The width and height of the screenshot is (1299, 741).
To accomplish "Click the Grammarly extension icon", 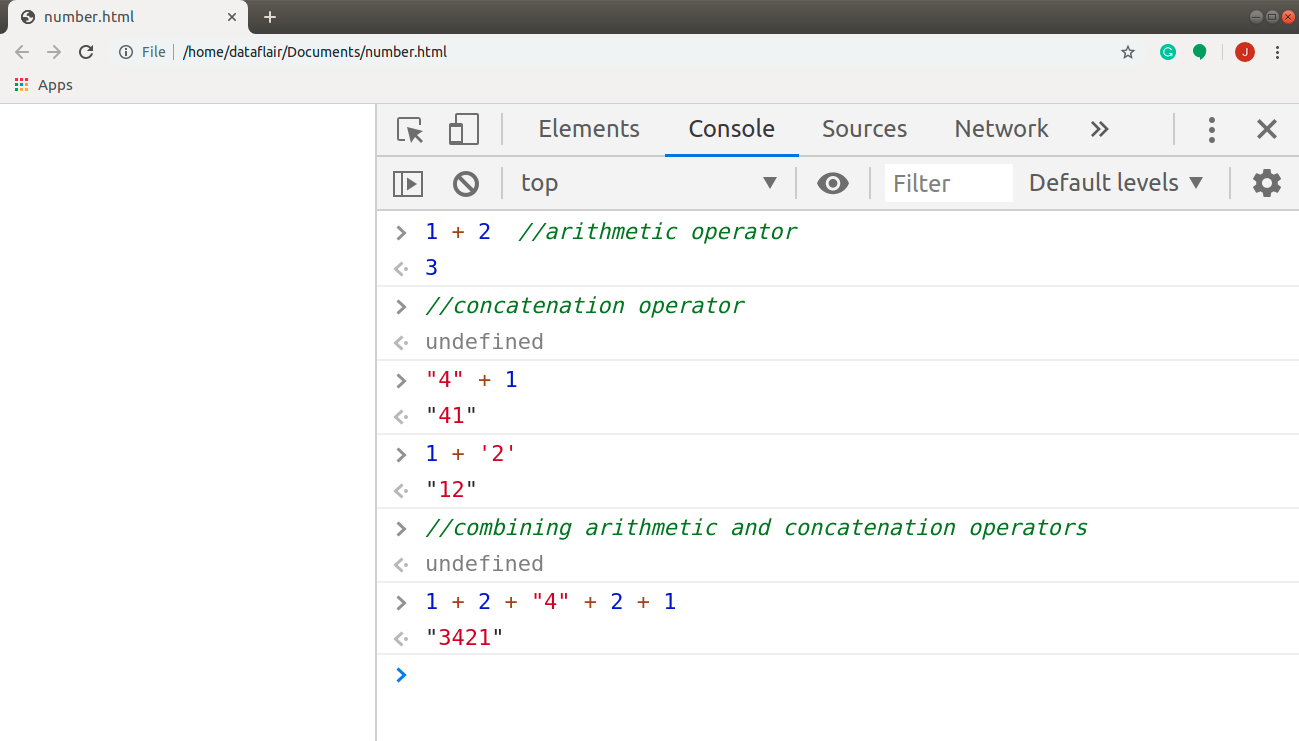I will click(x=1168, y=52).
